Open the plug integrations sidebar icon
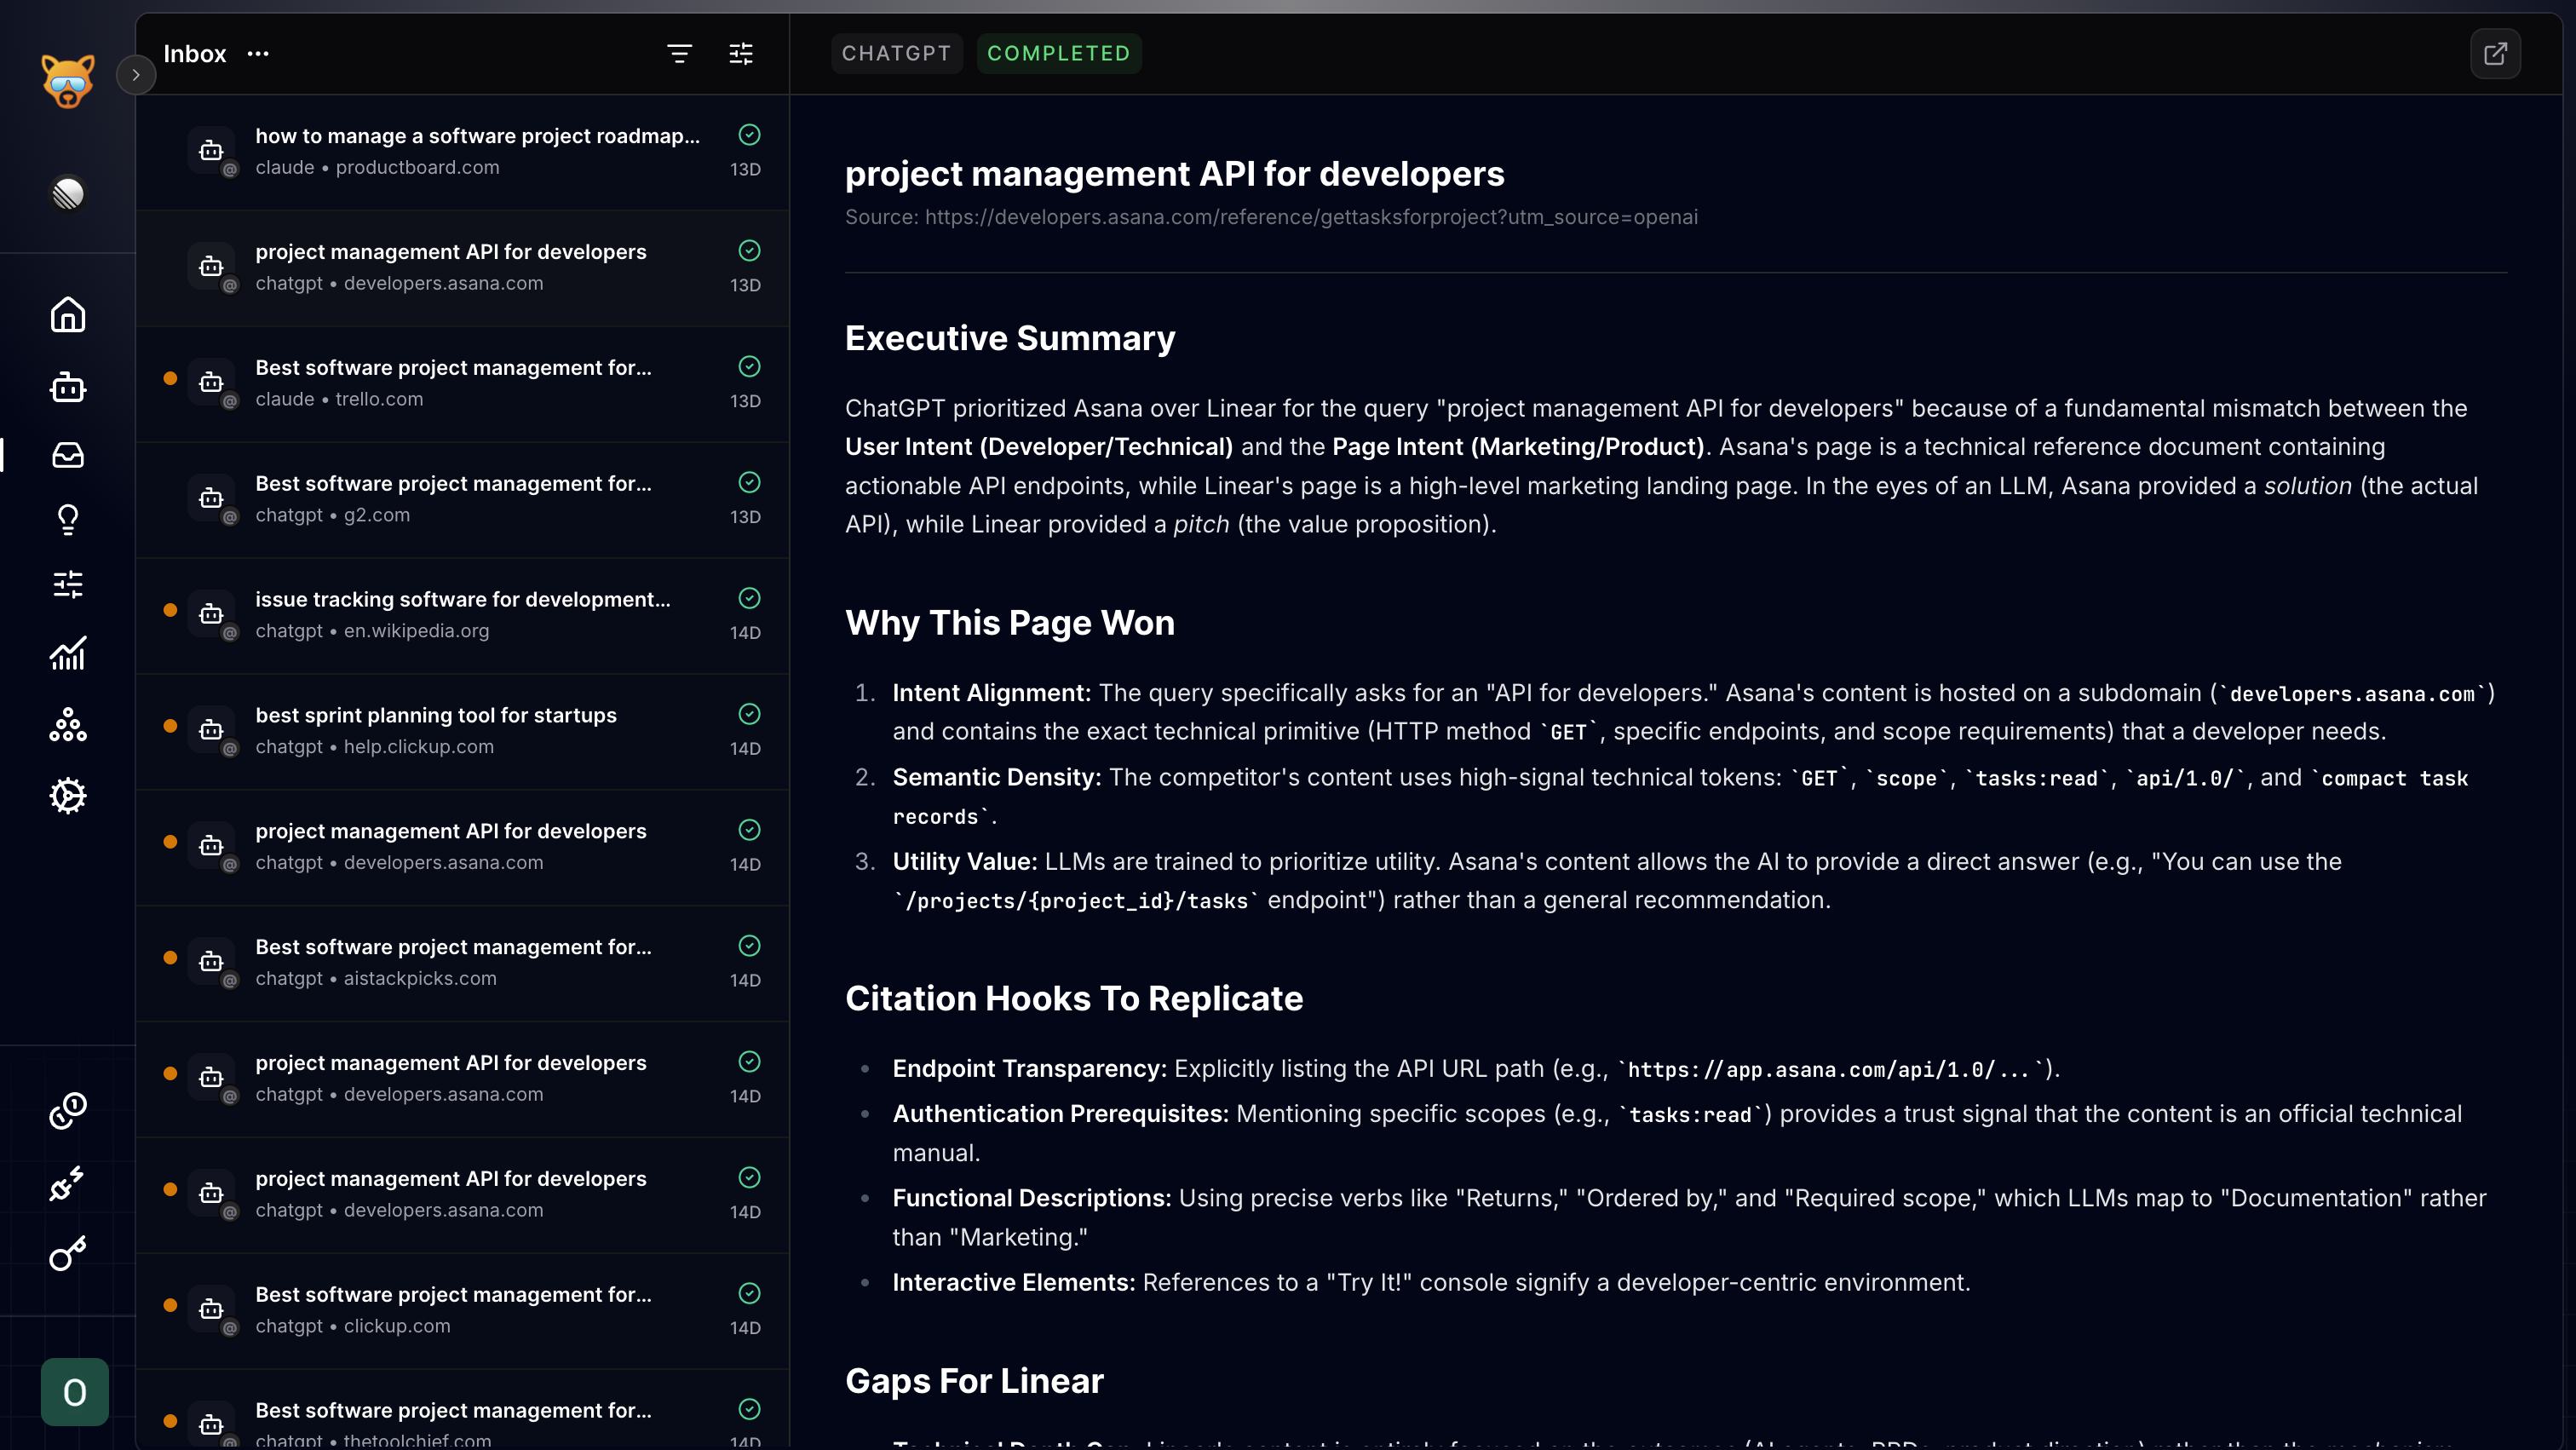 point(68,1184)
